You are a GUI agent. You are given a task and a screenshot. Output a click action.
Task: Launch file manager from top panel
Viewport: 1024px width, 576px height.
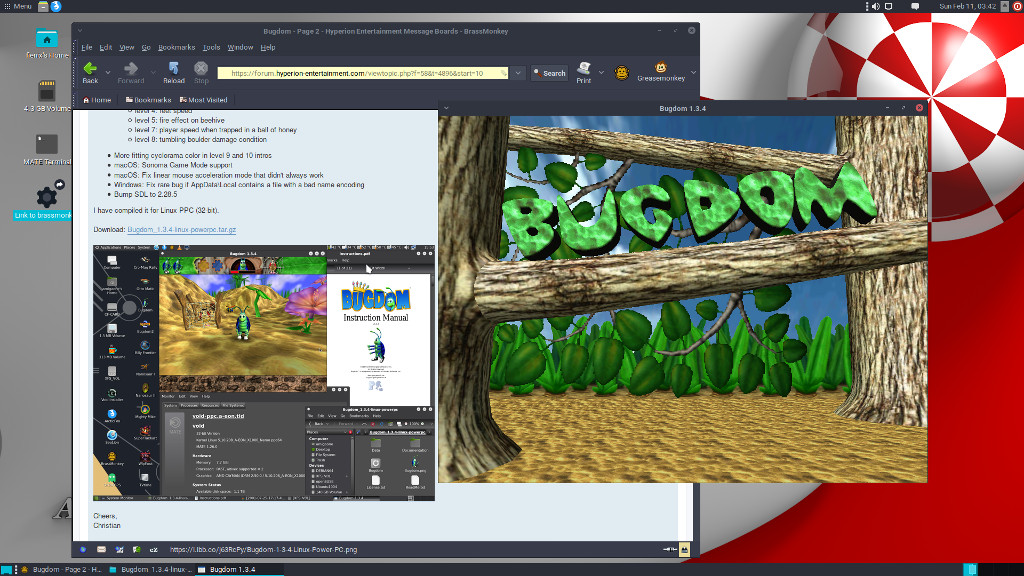[x=43, y=6]
